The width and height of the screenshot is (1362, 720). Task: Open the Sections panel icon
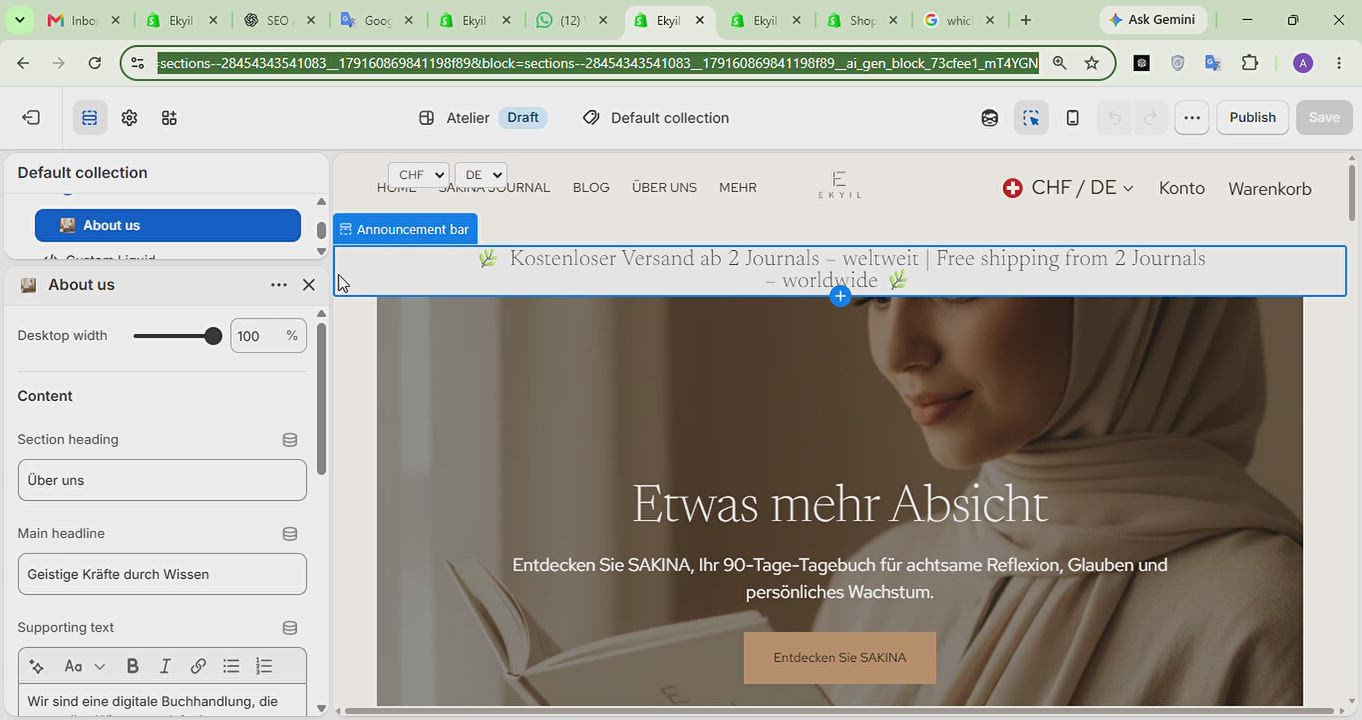click(89, 118)
